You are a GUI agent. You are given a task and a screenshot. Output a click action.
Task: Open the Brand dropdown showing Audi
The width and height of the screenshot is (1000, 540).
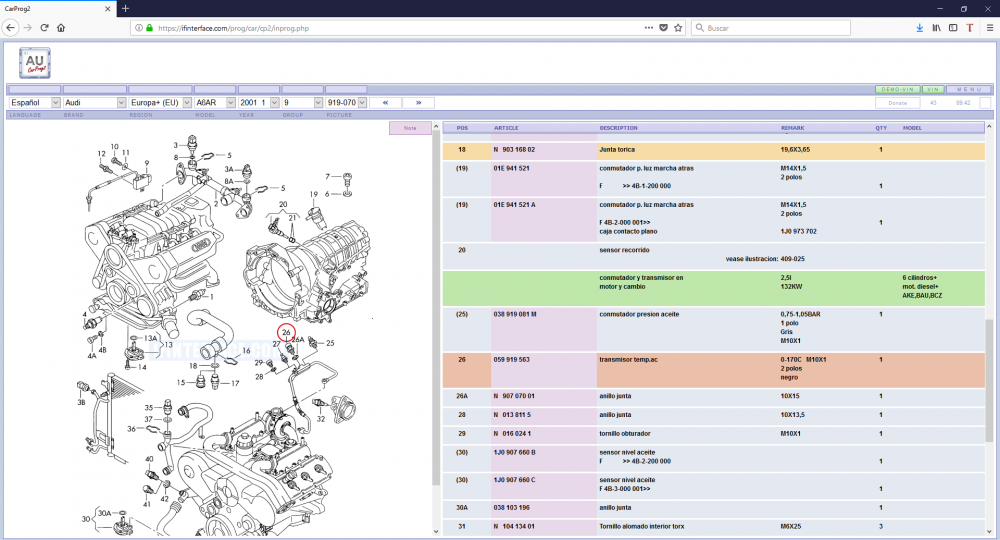(94, 103)
